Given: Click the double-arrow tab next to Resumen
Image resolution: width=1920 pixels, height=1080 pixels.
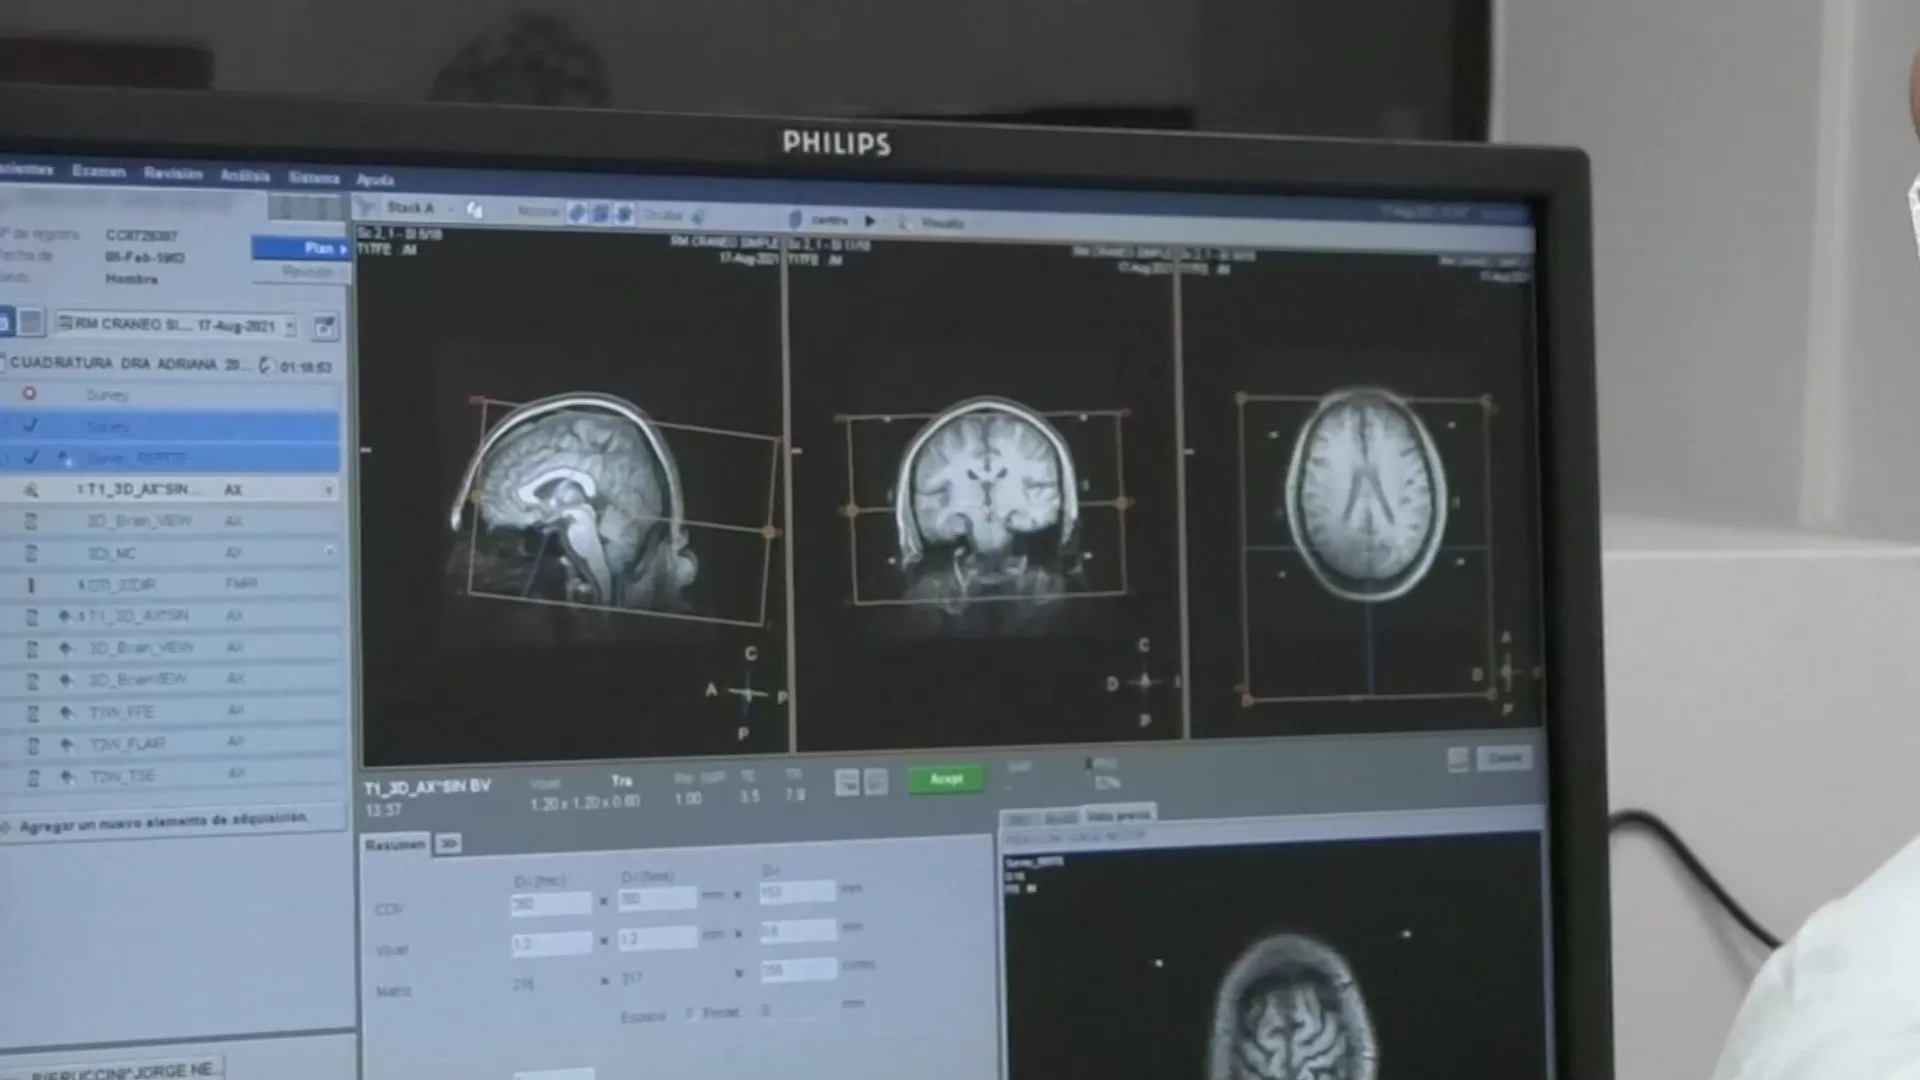Looking at the screenshot, I should [448, 845].
